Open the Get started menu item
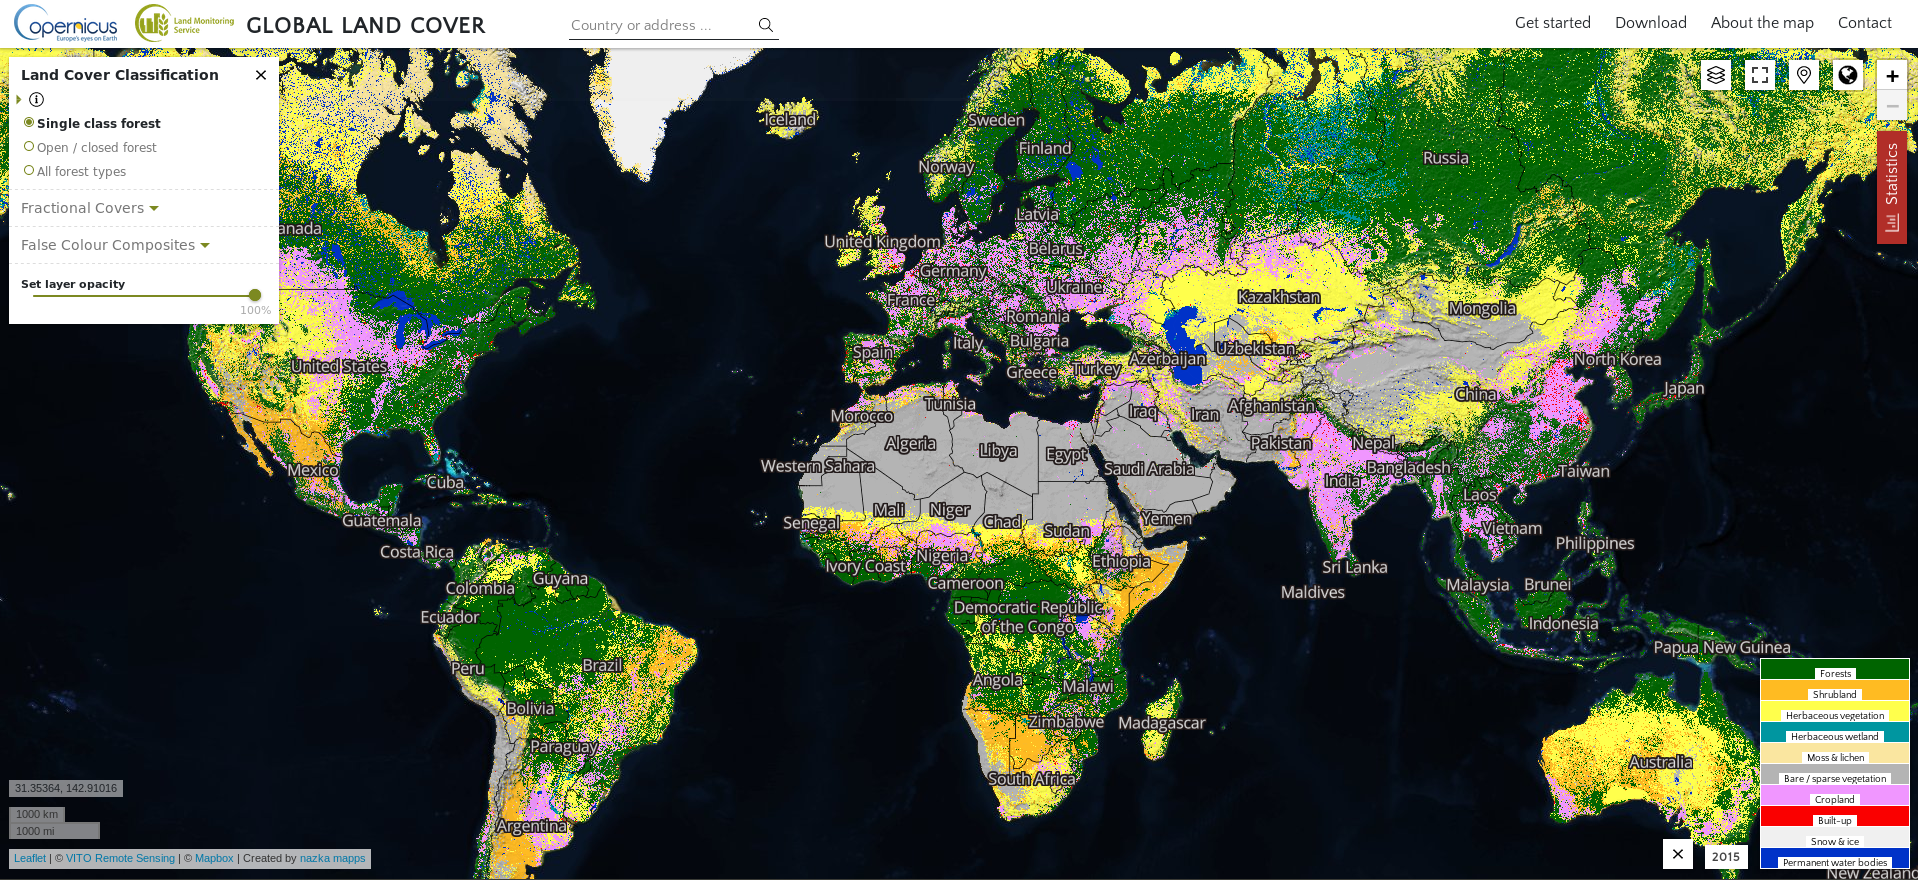 tap(1552, 23)
